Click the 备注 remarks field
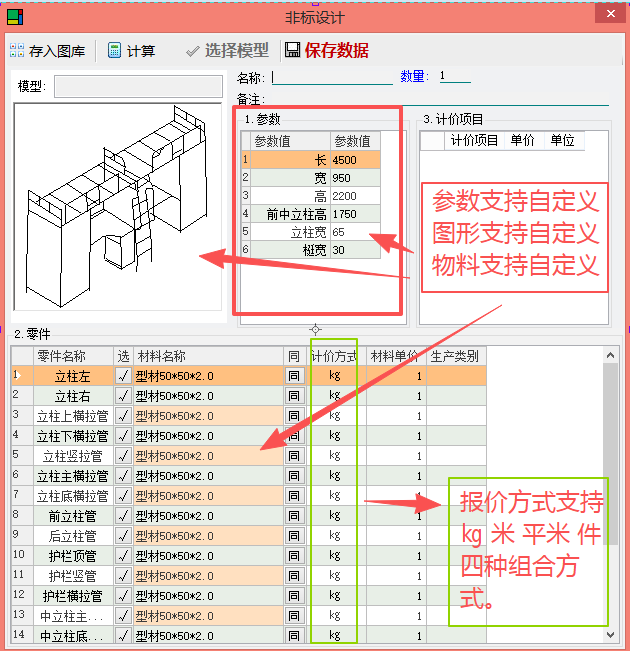This screenshot has height=651, width=630. tap(437, 100)
